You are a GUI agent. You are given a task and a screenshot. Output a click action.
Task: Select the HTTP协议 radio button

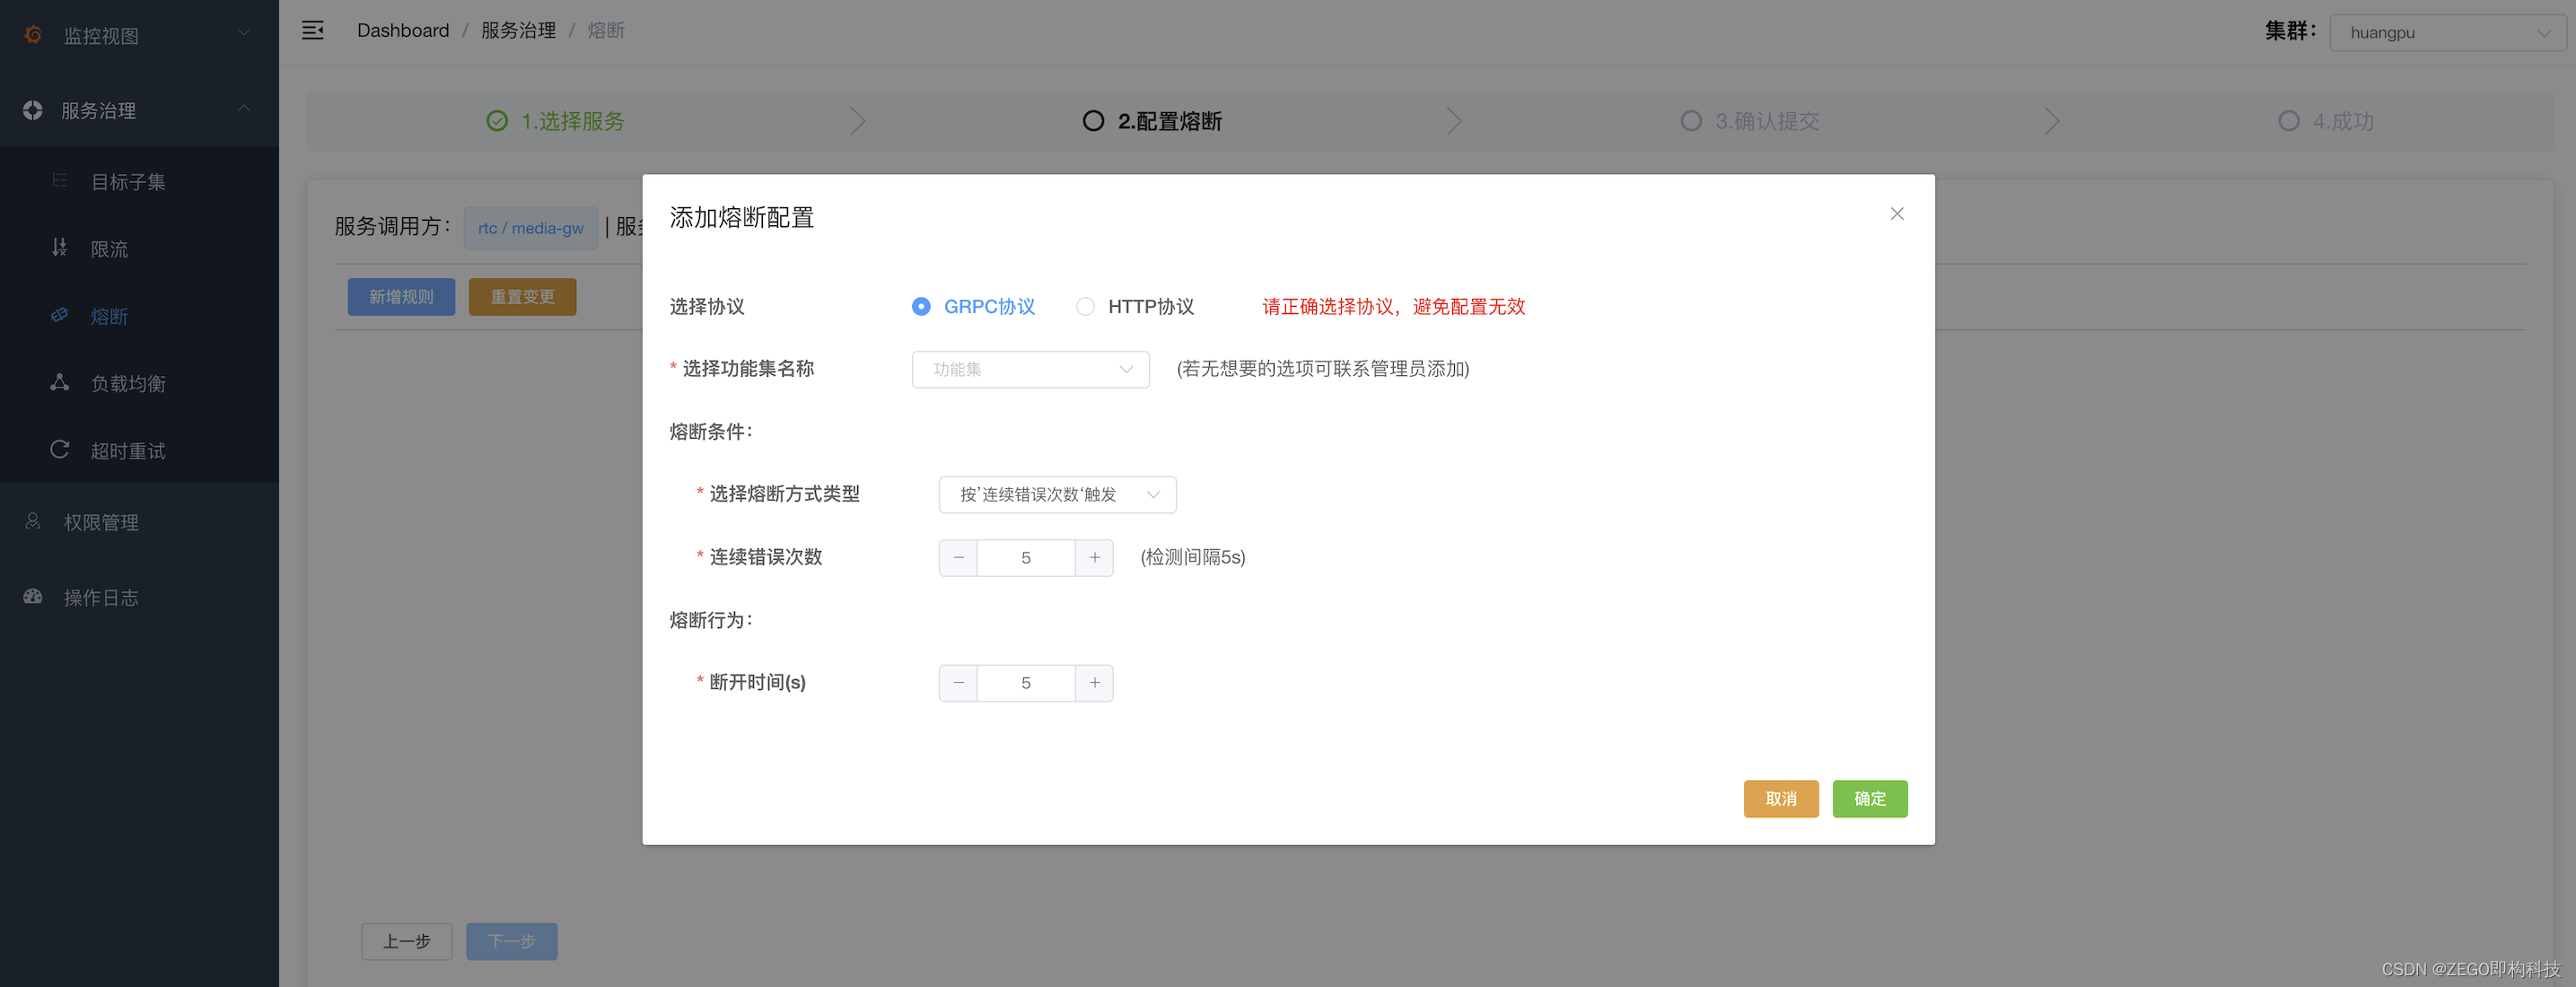pos(1084,307)
